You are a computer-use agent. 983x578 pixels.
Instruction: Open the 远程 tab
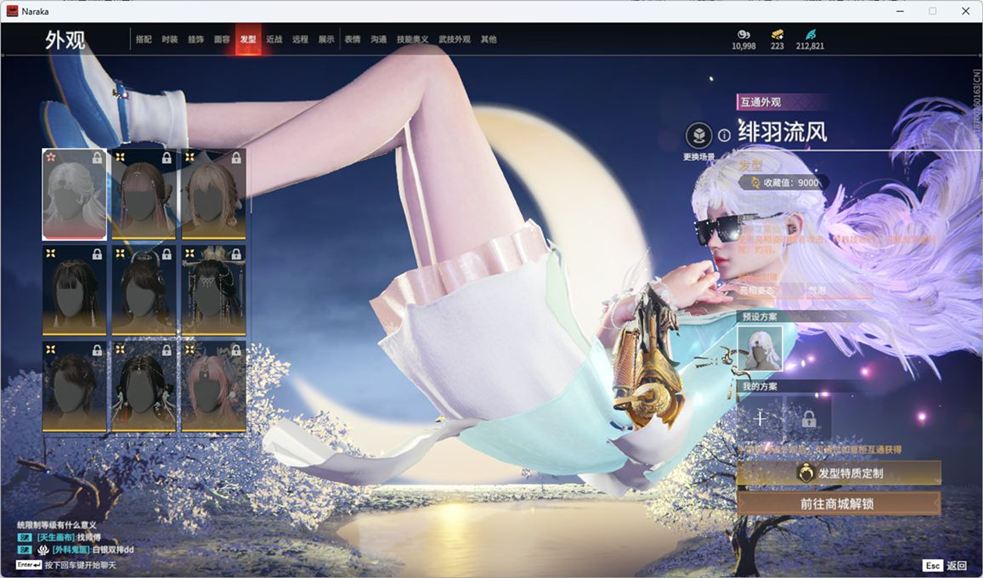(x=300, y=39)
